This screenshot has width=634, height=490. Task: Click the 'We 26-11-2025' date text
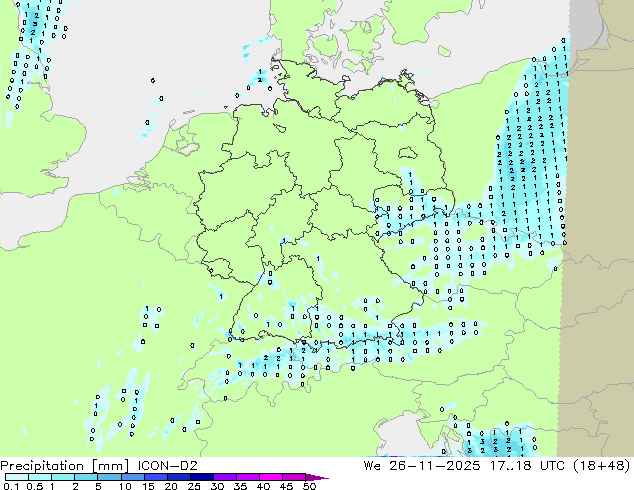click(422, 465)
